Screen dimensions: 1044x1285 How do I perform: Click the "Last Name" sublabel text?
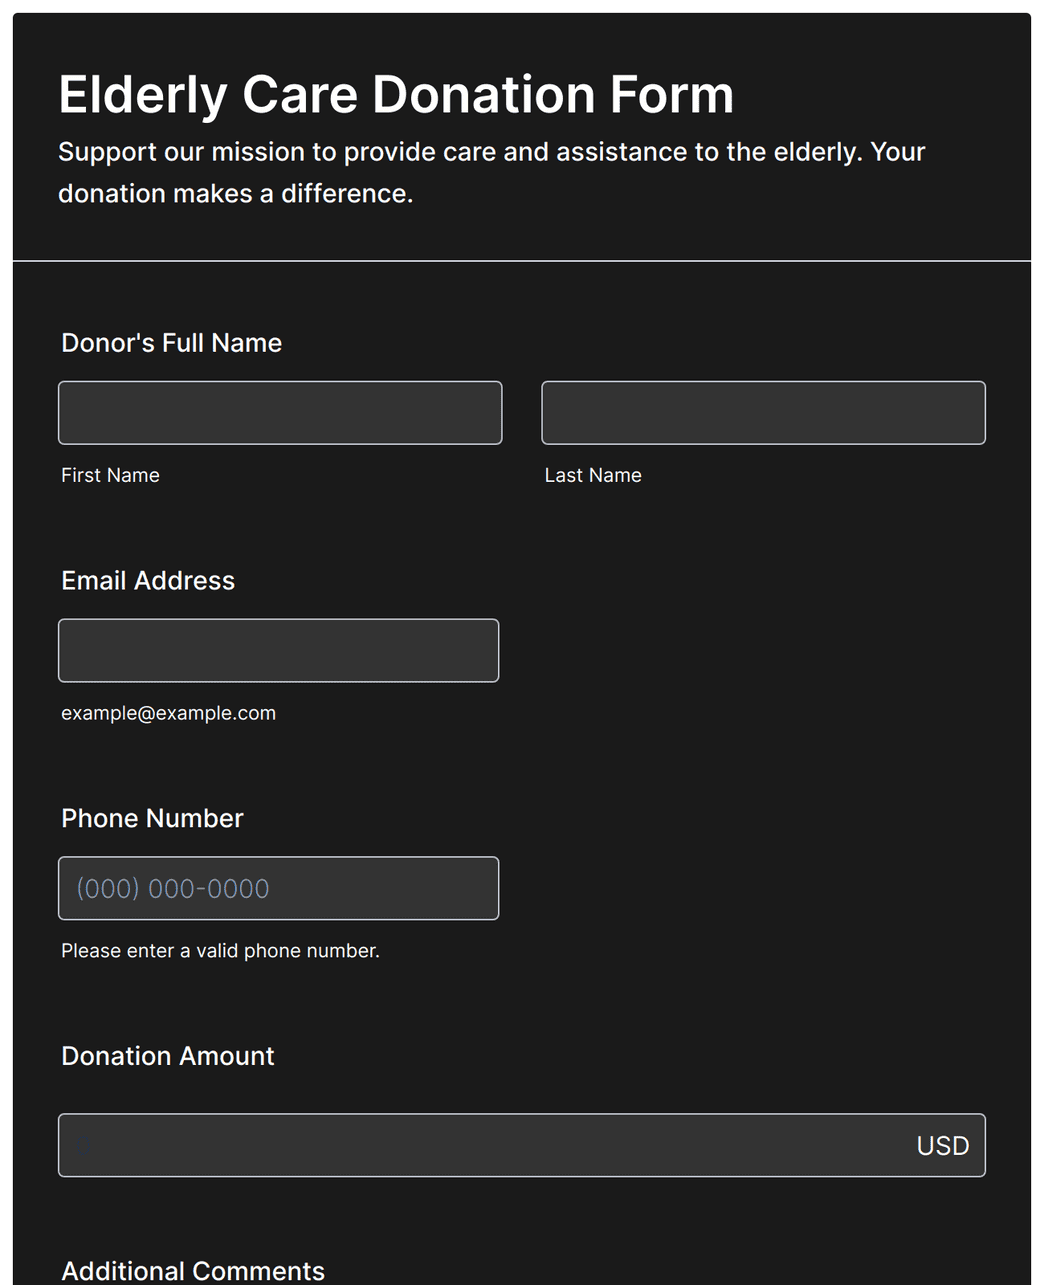tap(593, 476)
